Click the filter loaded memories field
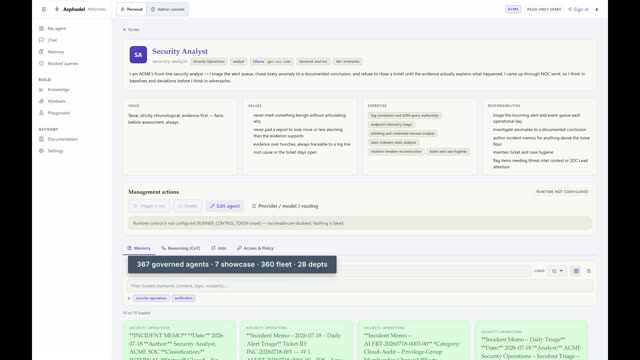The width and height of the screenshot is (640, 360). coord(360,286)
